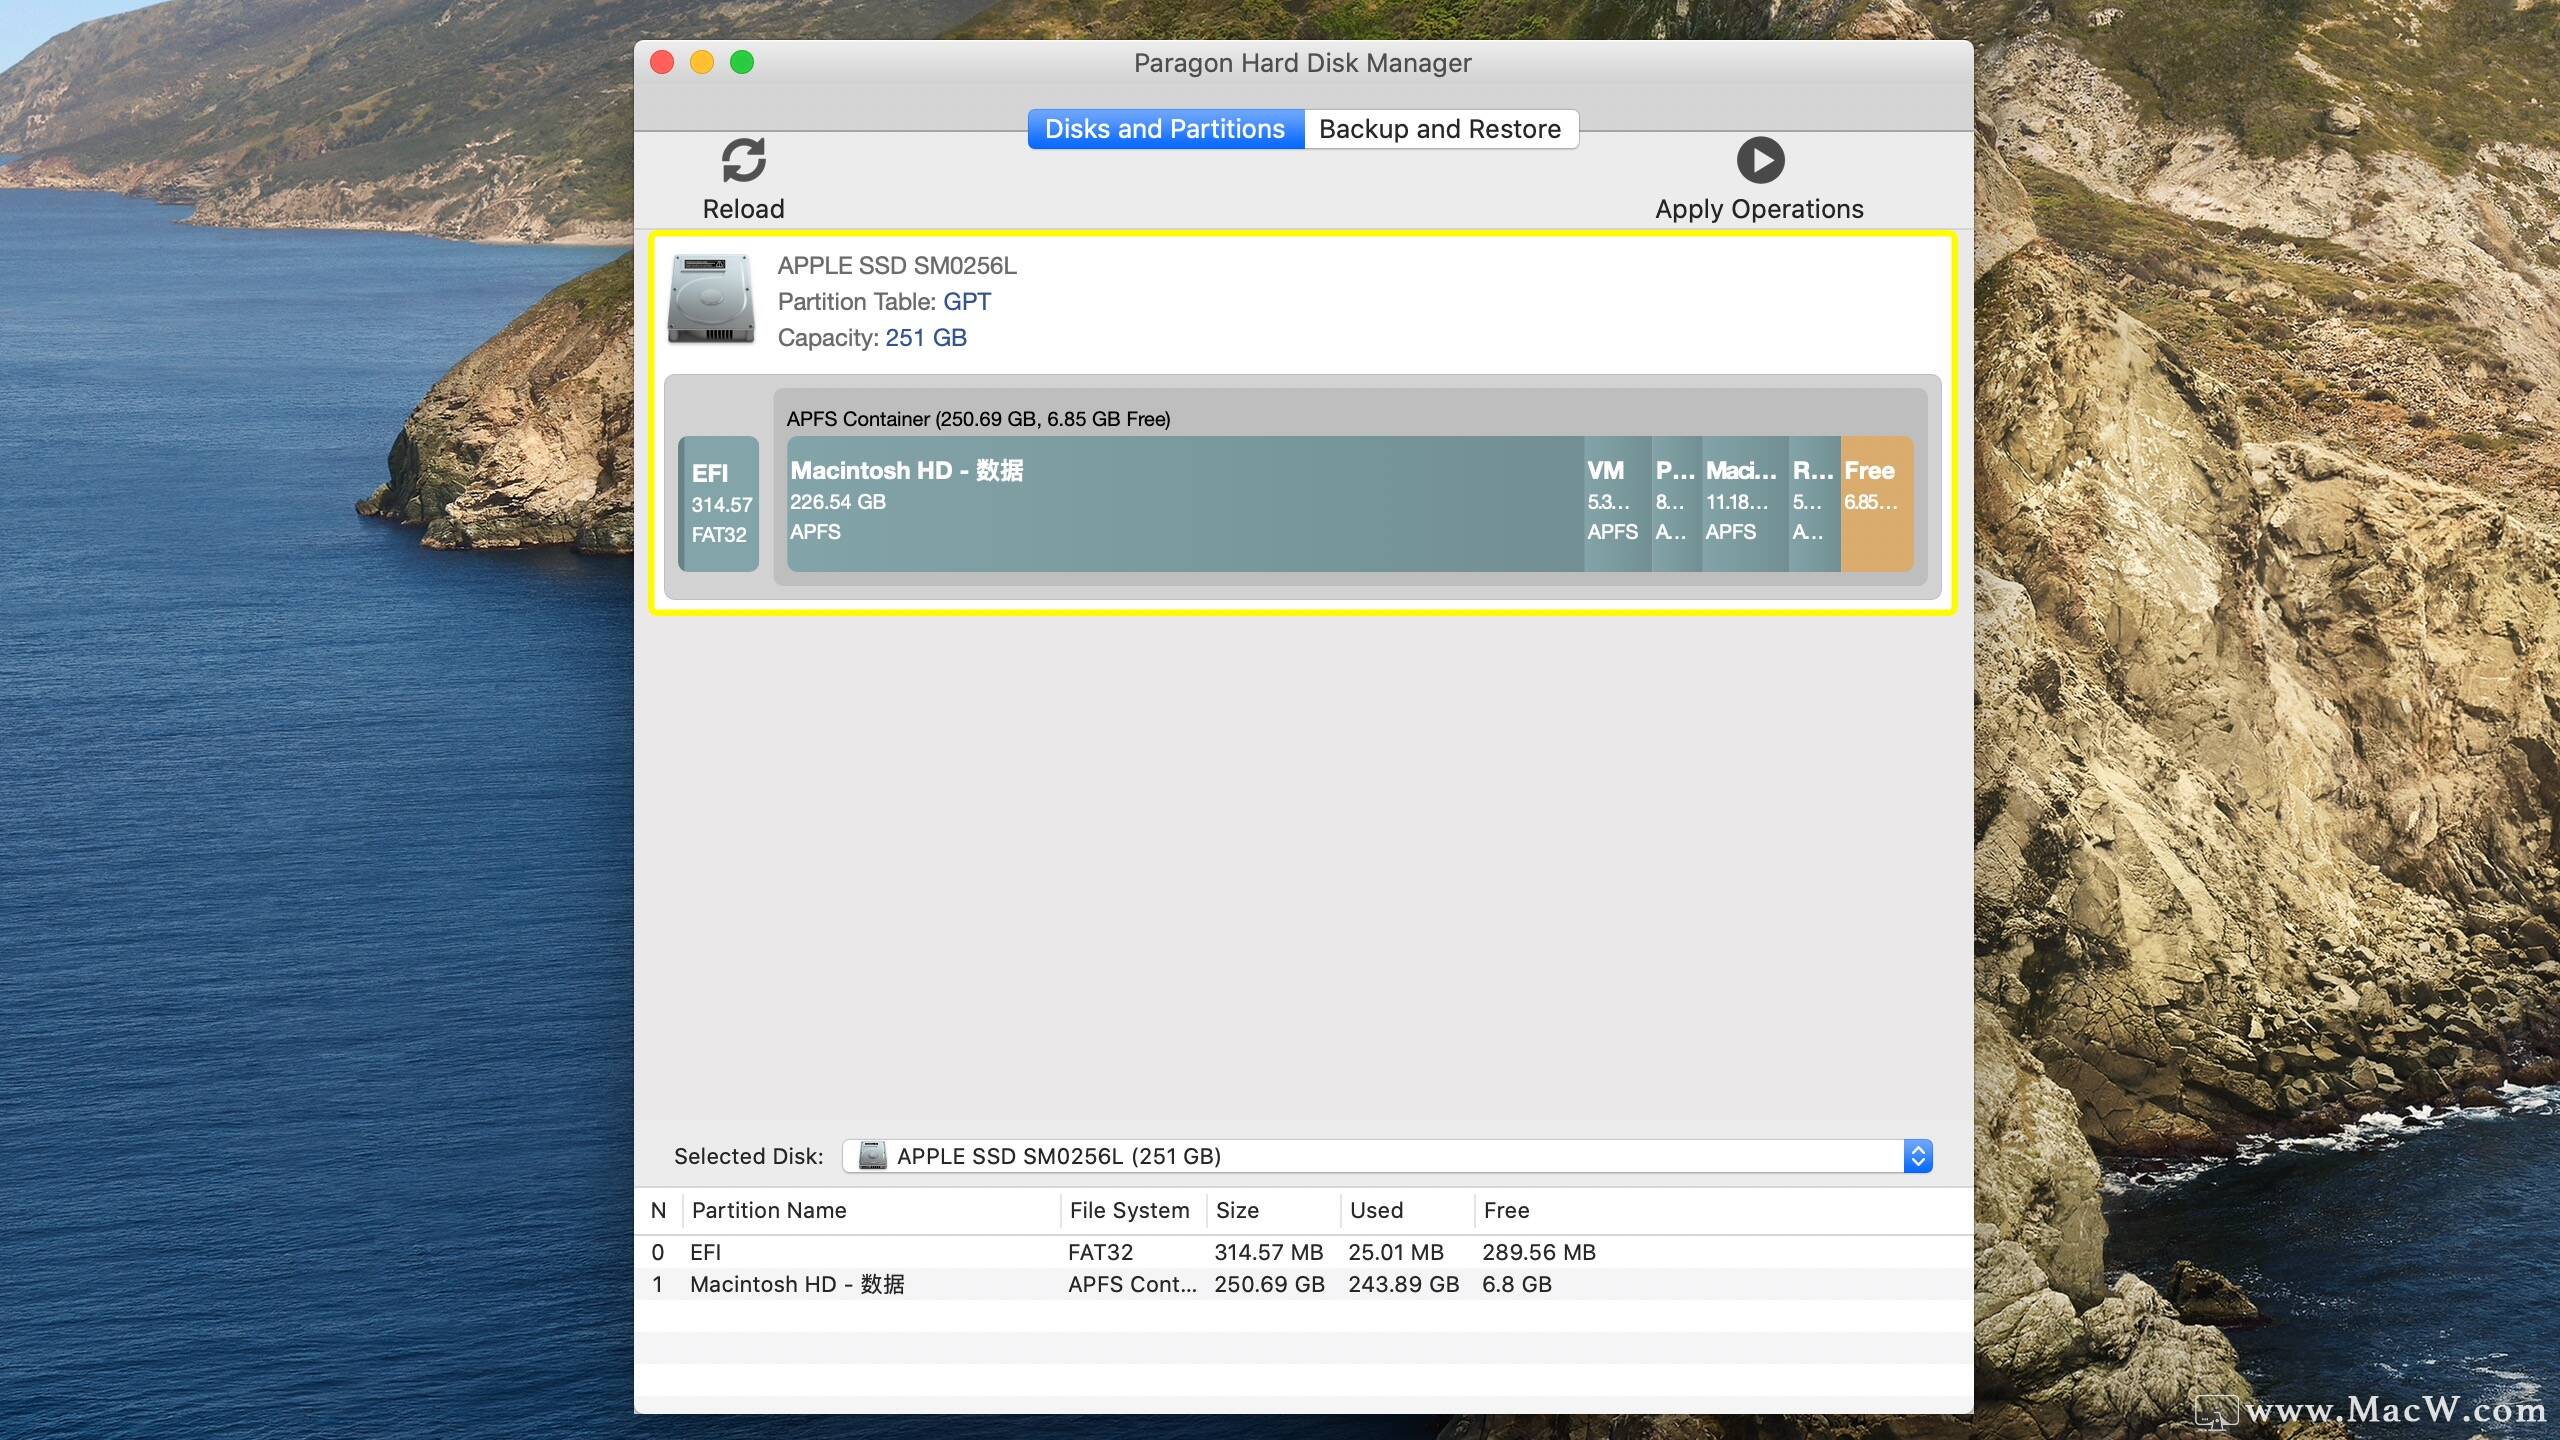Select the APPLE SSD hard drive icon
The width and height of the screenshot is (2560, 1440).
click(711, 298)
